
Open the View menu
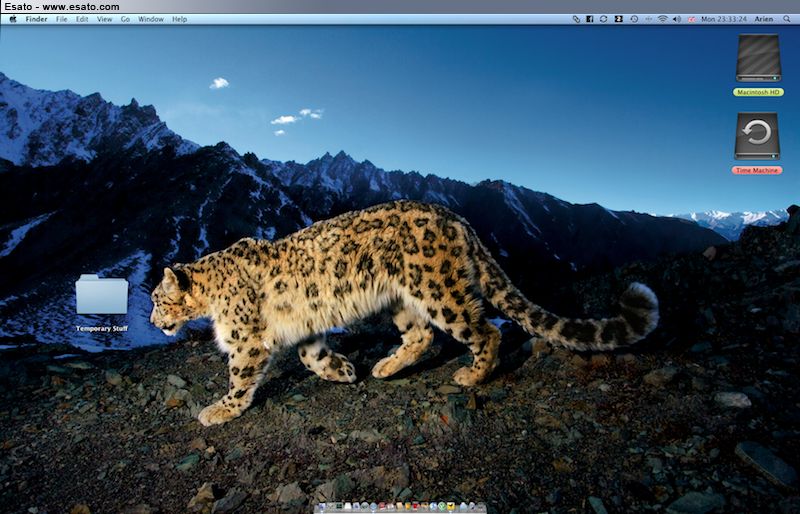[x=105, y=19]
